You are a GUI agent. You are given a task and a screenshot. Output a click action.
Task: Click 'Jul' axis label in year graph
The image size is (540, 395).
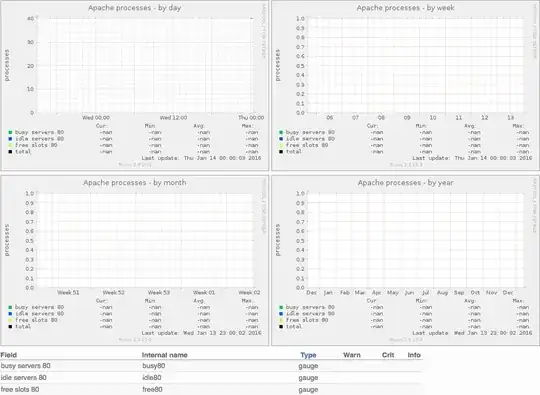point(426,293)
